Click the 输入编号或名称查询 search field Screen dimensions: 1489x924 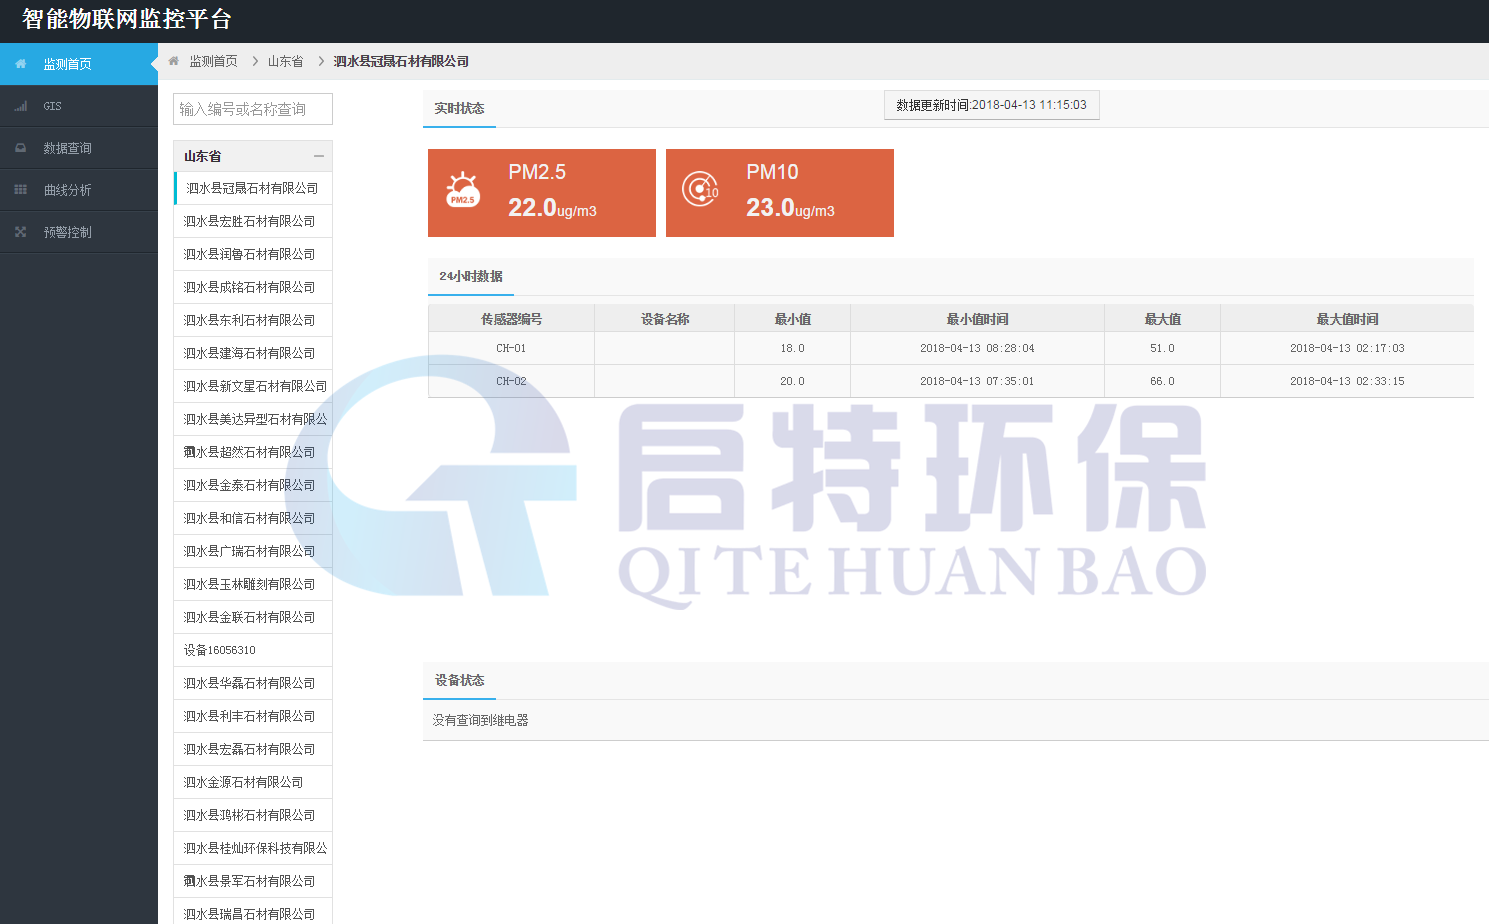coord(253,109)
